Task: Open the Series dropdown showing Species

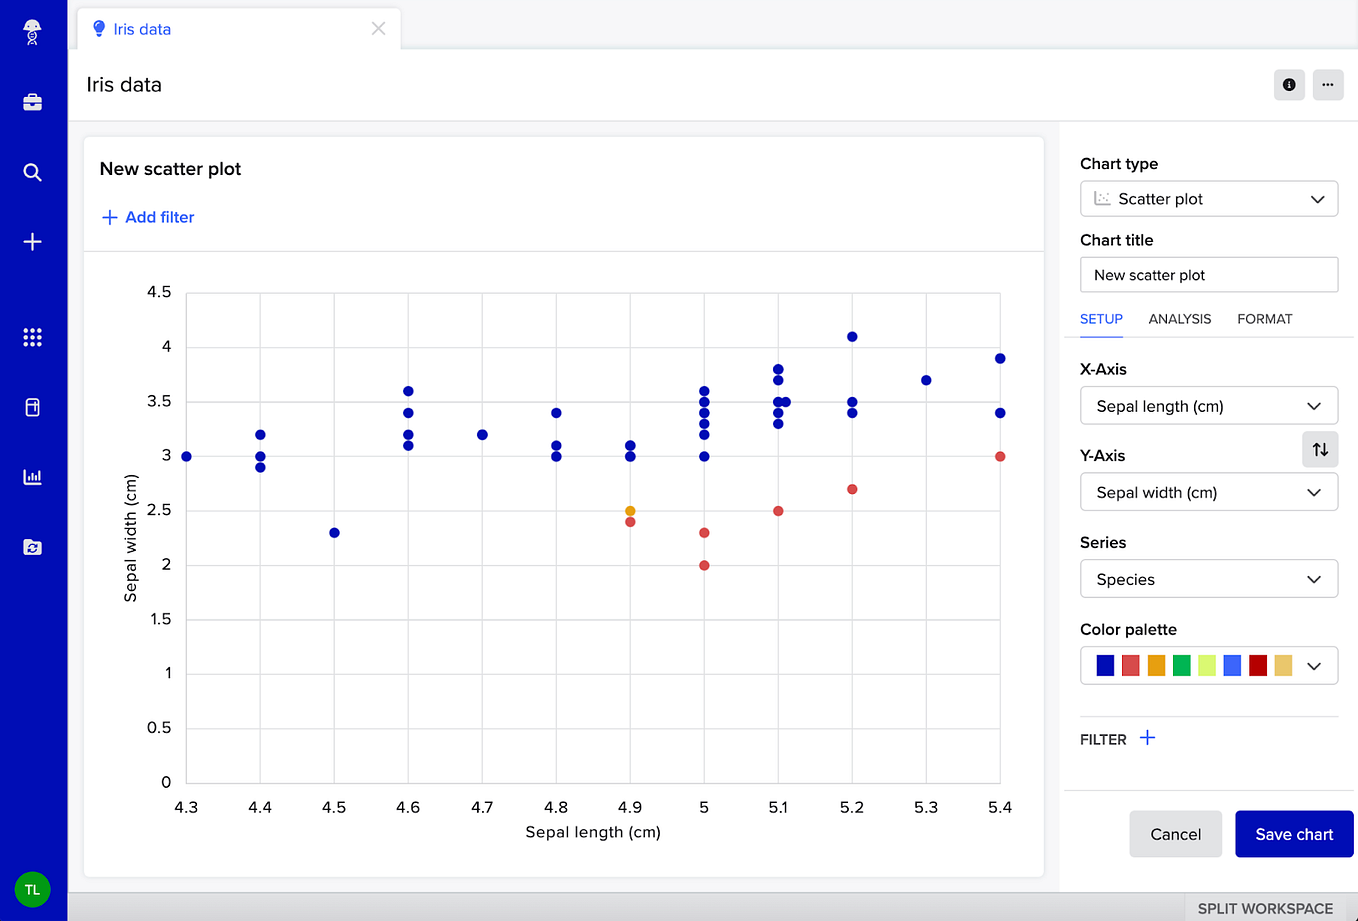Action: point(1209,578)
